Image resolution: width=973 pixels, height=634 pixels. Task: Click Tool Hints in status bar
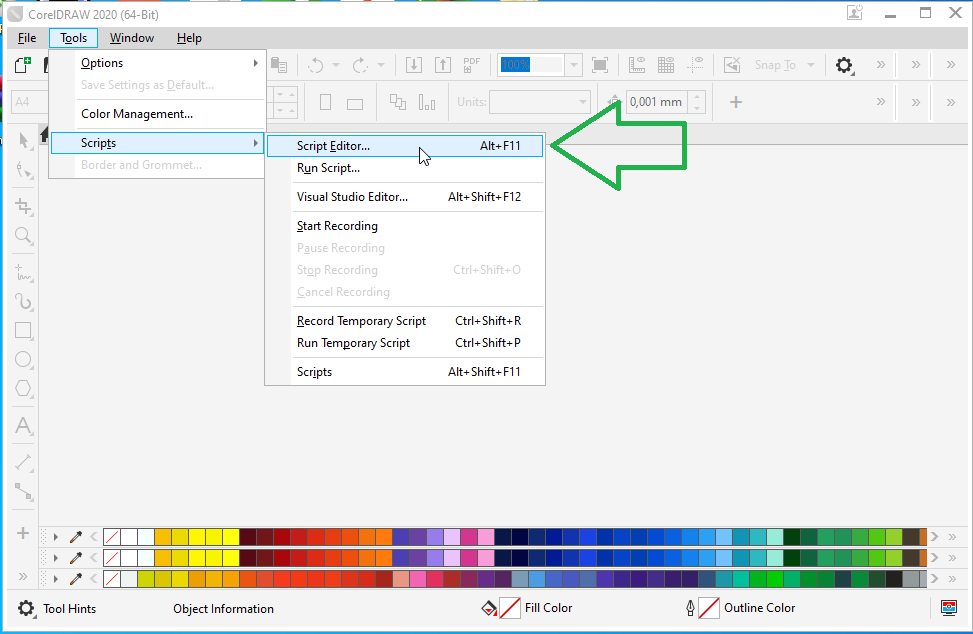pos(70,609)
